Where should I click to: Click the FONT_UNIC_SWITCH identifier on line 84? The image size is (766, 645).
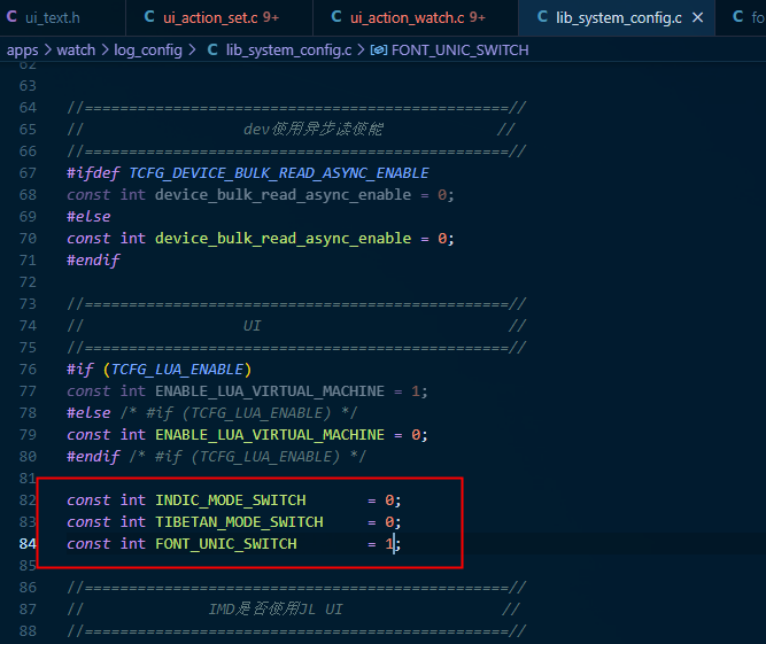(x=226, y=544)
